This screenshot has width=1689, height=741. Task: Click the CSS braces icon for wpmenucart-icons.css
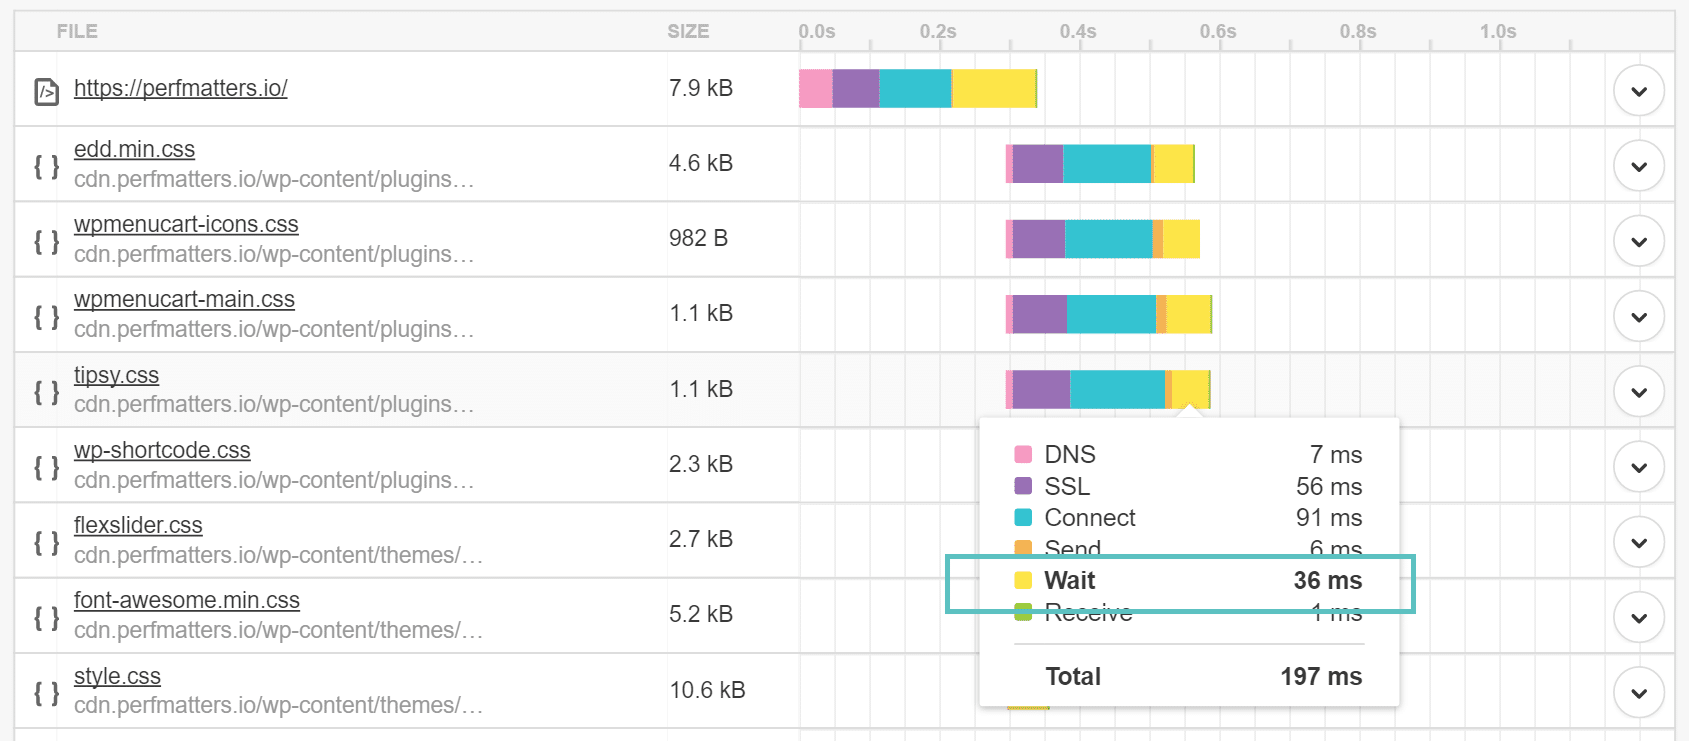[x=46, y=241]
